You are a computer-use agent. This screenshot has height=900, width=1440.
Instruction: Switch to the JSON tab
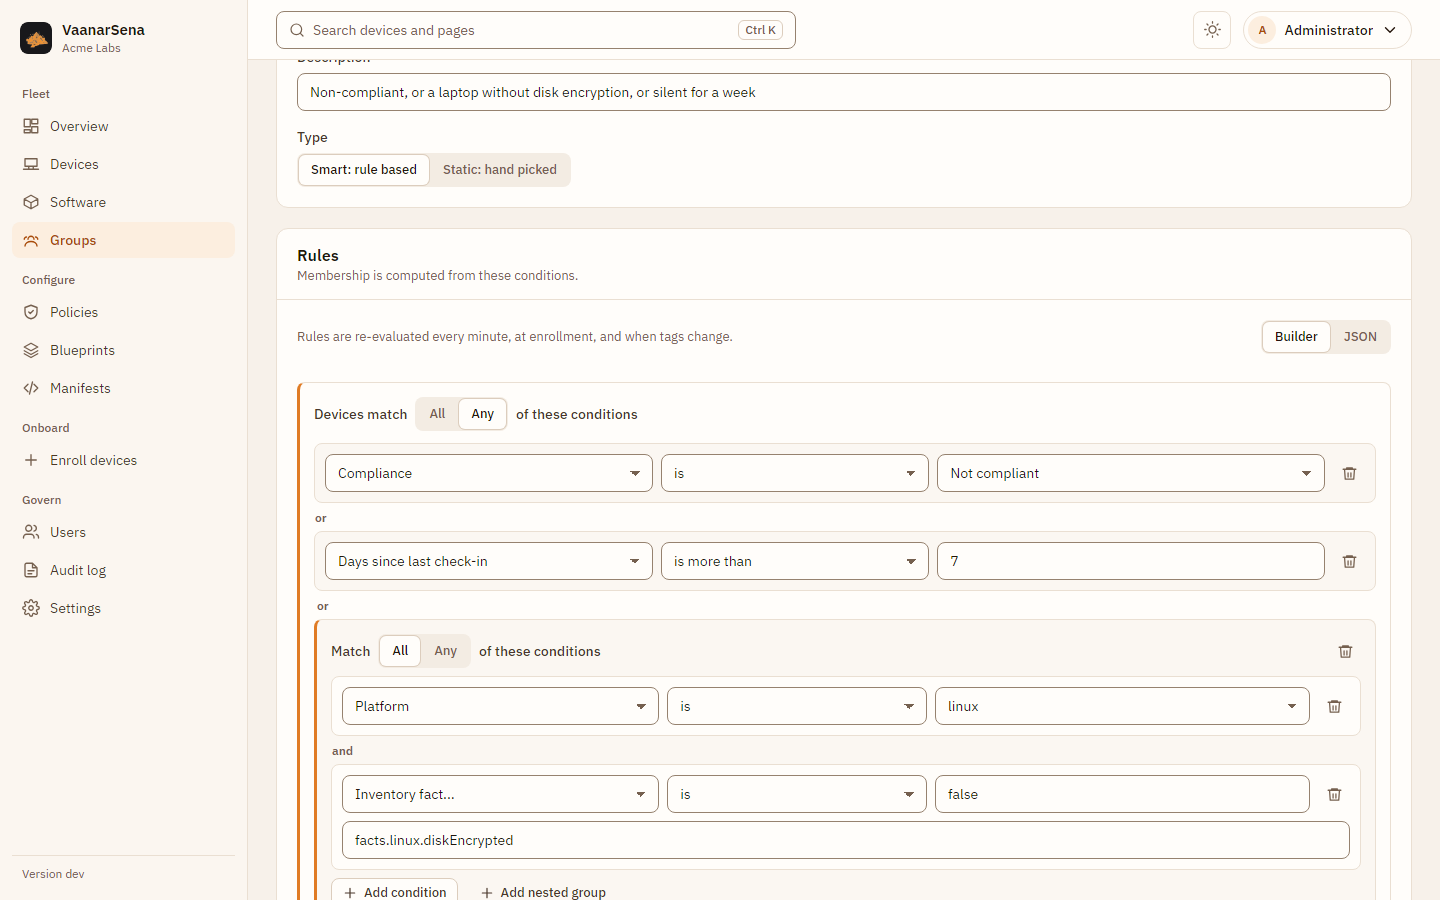click(1360, 337)
